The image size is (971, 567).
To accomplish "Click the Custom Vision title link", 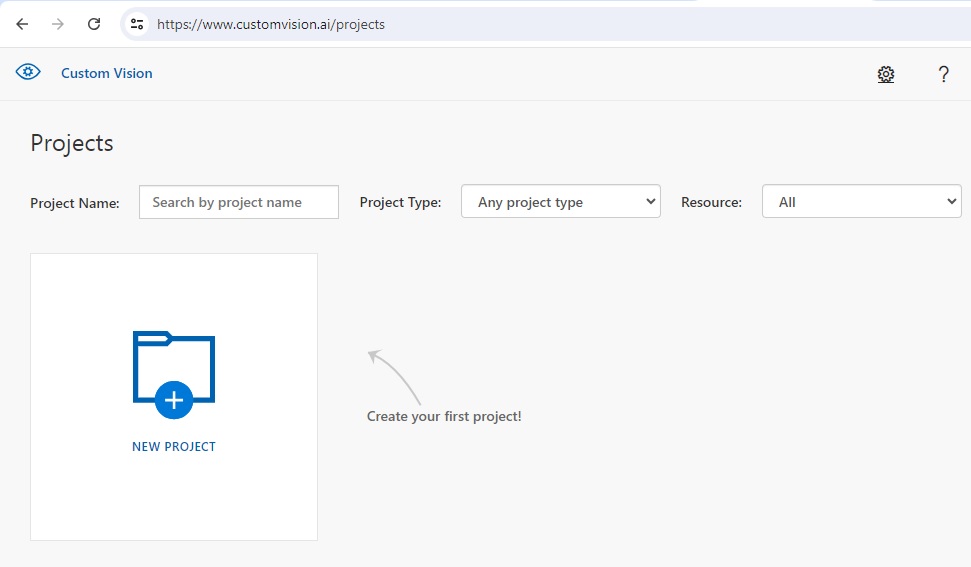I will coord(107,73).
